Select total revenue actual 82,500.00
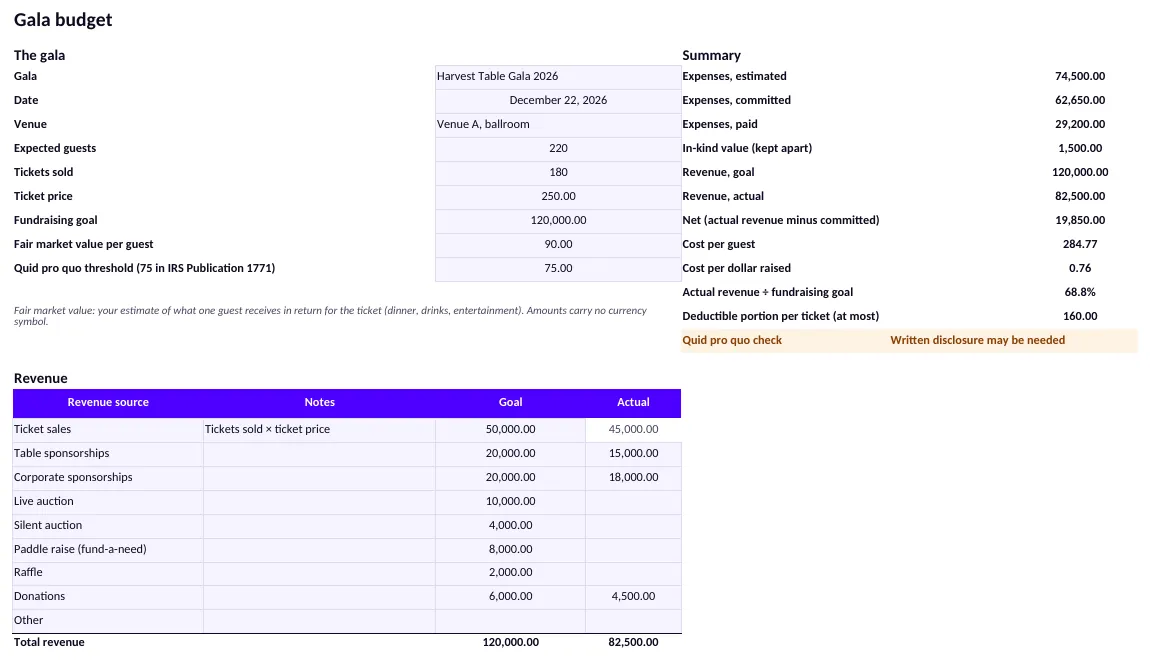This screenshot has height=666, width=1150. click(633, 643)
